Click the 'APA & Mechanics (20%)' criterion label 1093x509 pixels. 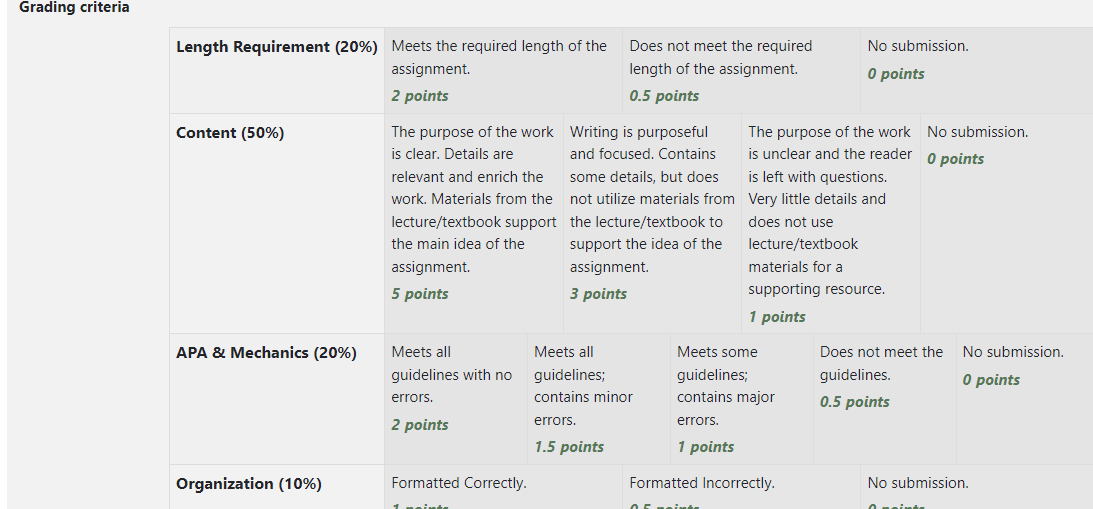click(x=266, y=353)
